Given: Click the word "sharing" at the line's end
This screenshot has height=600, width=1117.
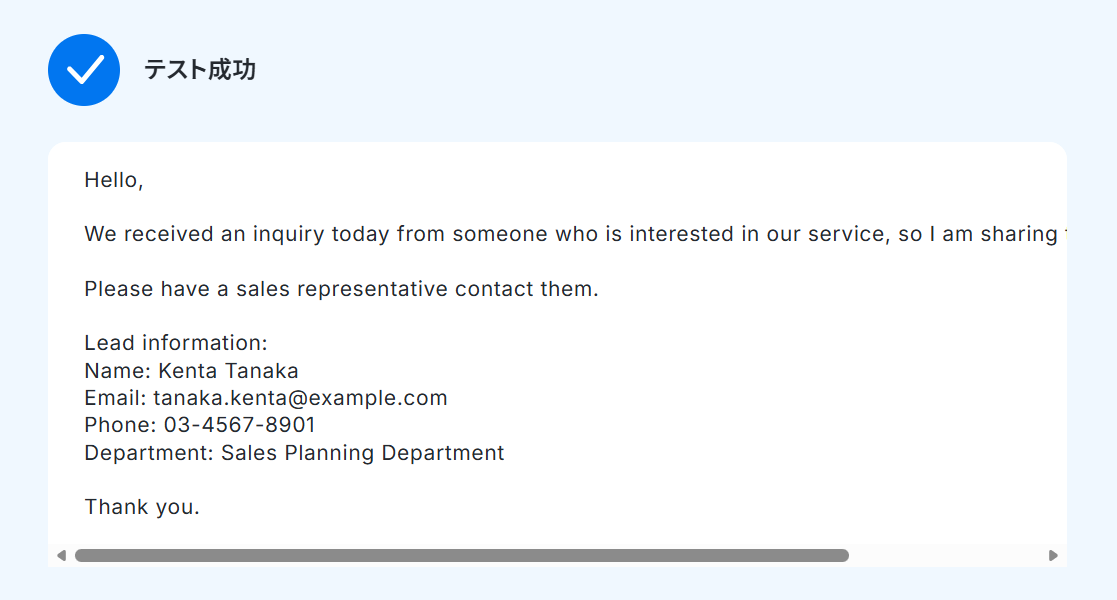Looking at the screenshot, I should [x=1019, y=234].
